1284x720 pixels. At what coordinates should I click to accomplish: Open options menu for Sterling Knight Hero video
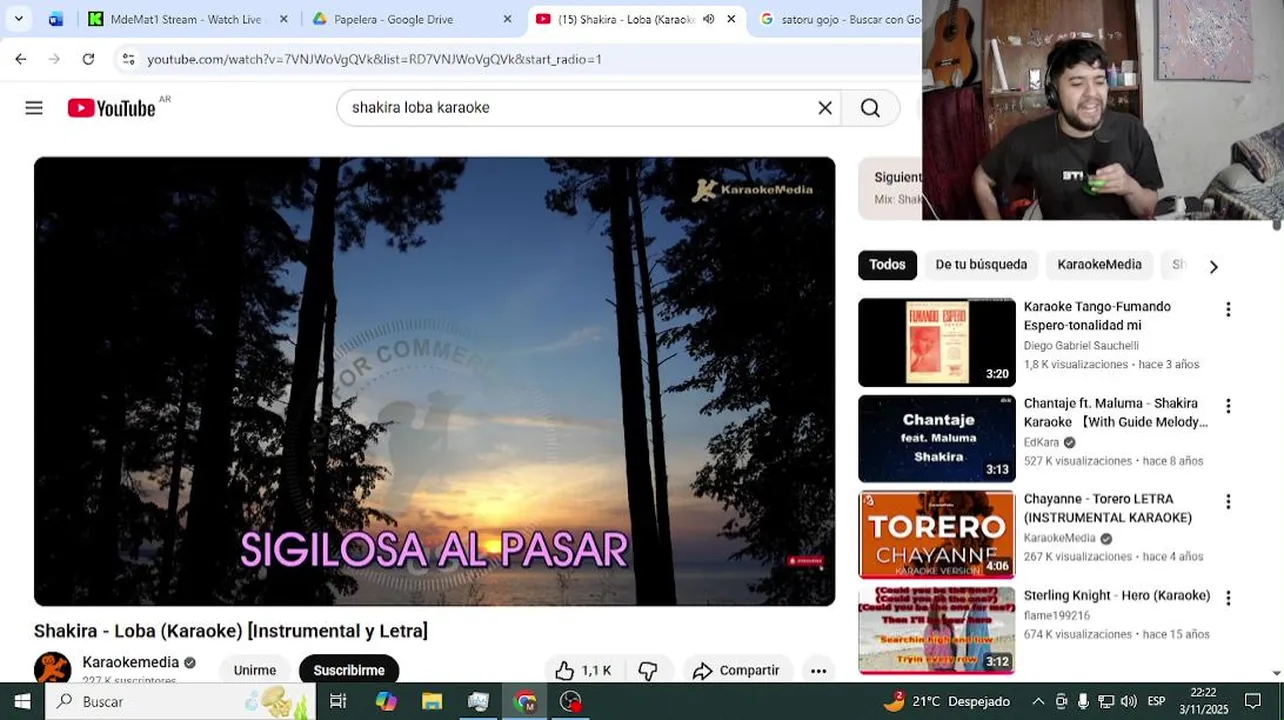coord(1228,598)
